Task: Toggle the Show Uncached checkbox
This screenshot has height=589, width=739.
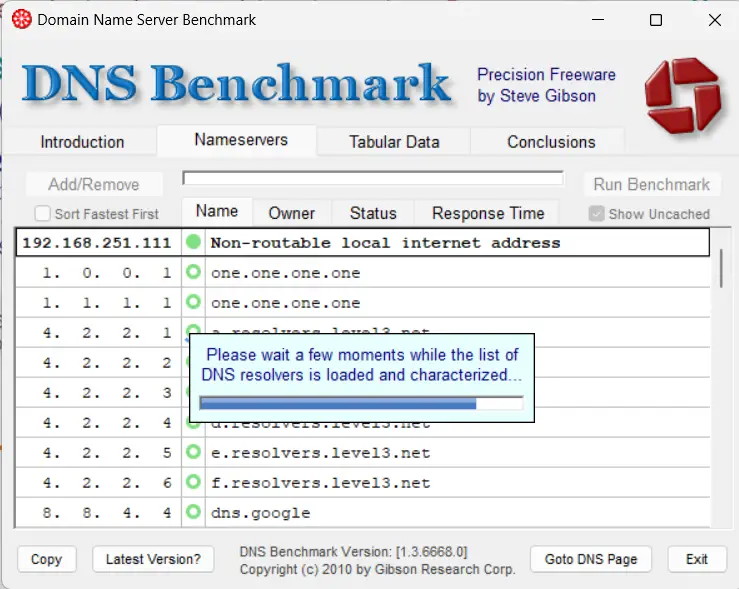Action: click(597, 214)
